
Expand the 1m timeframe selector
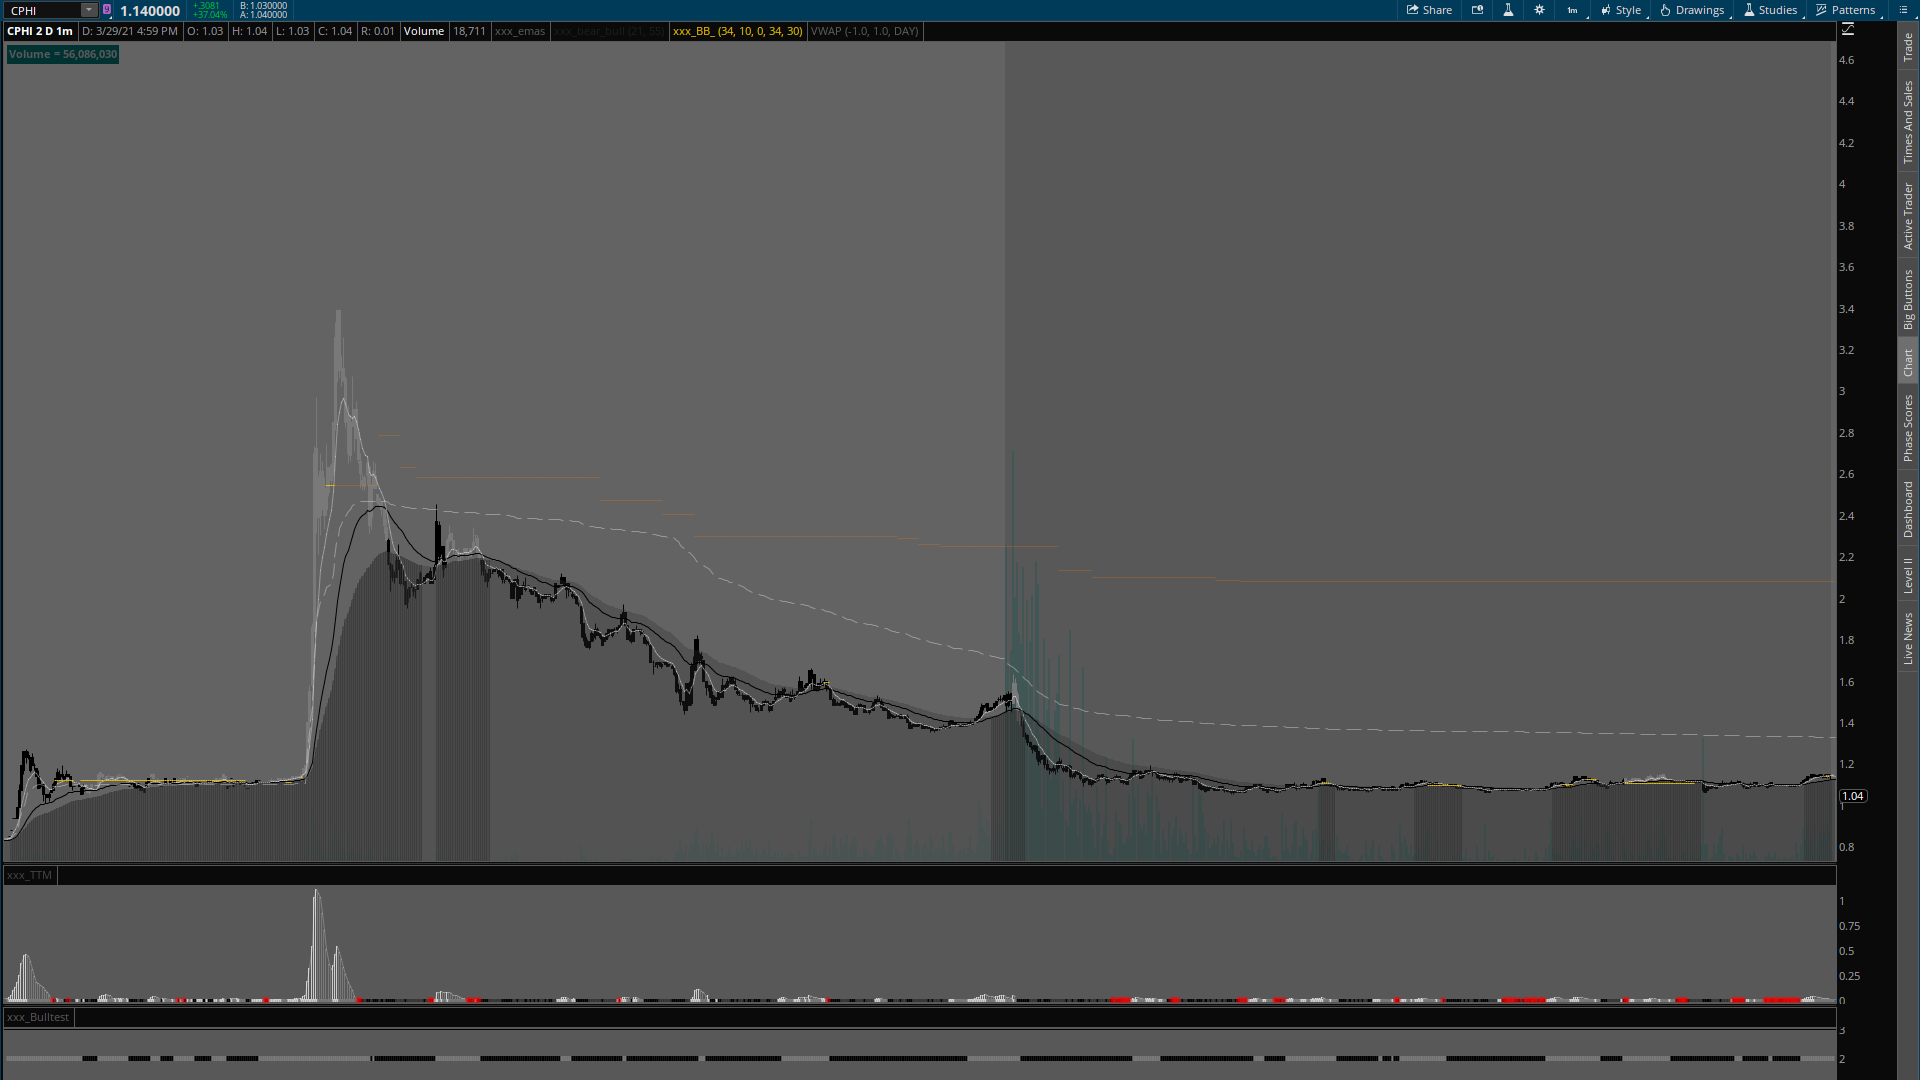[x=1573, y=10]
